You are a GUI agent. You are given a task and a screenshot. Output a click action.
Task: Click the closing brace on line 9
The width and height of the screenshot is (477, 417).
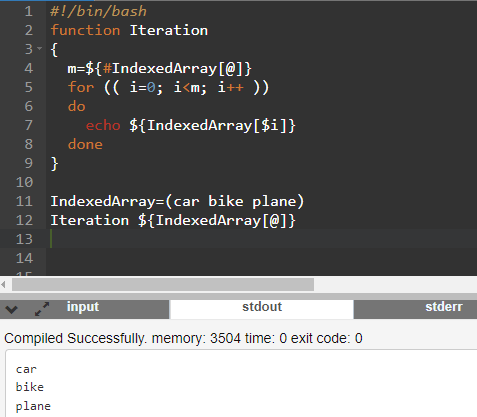coord(54,164)
